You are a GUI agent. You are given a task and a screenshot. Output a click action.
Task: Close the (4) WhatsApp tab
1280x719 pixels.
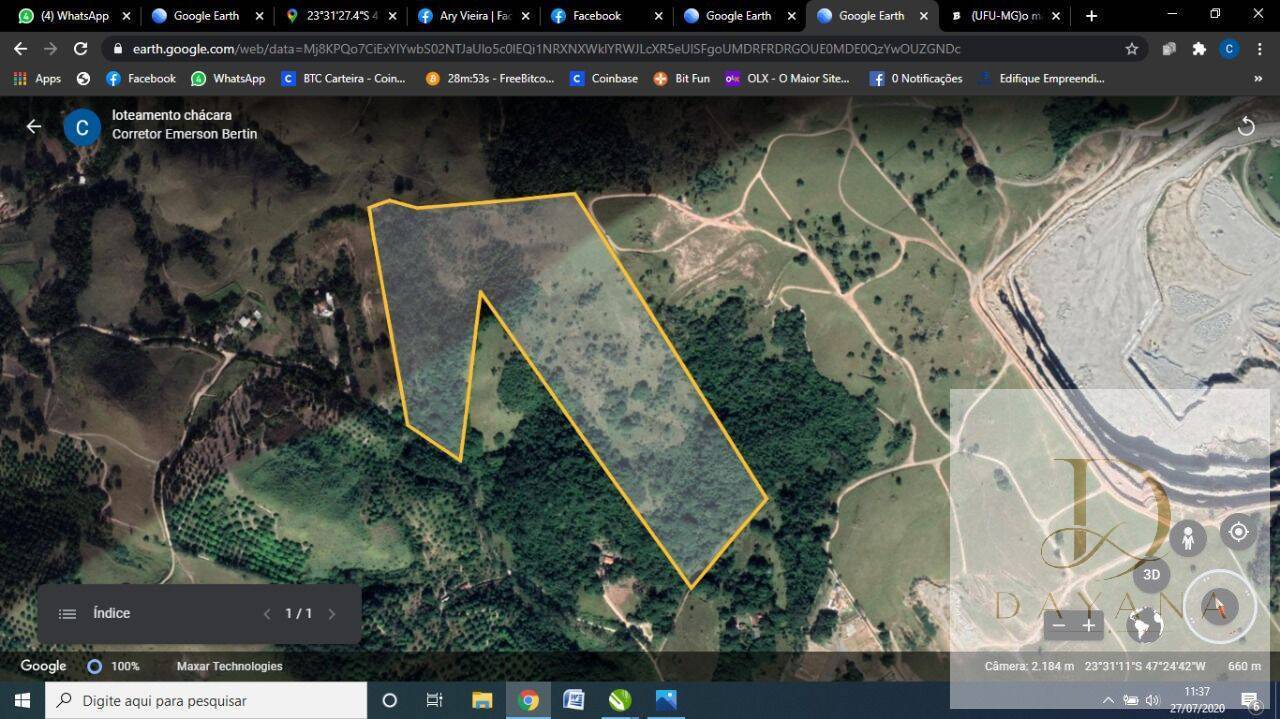point(125,16)
